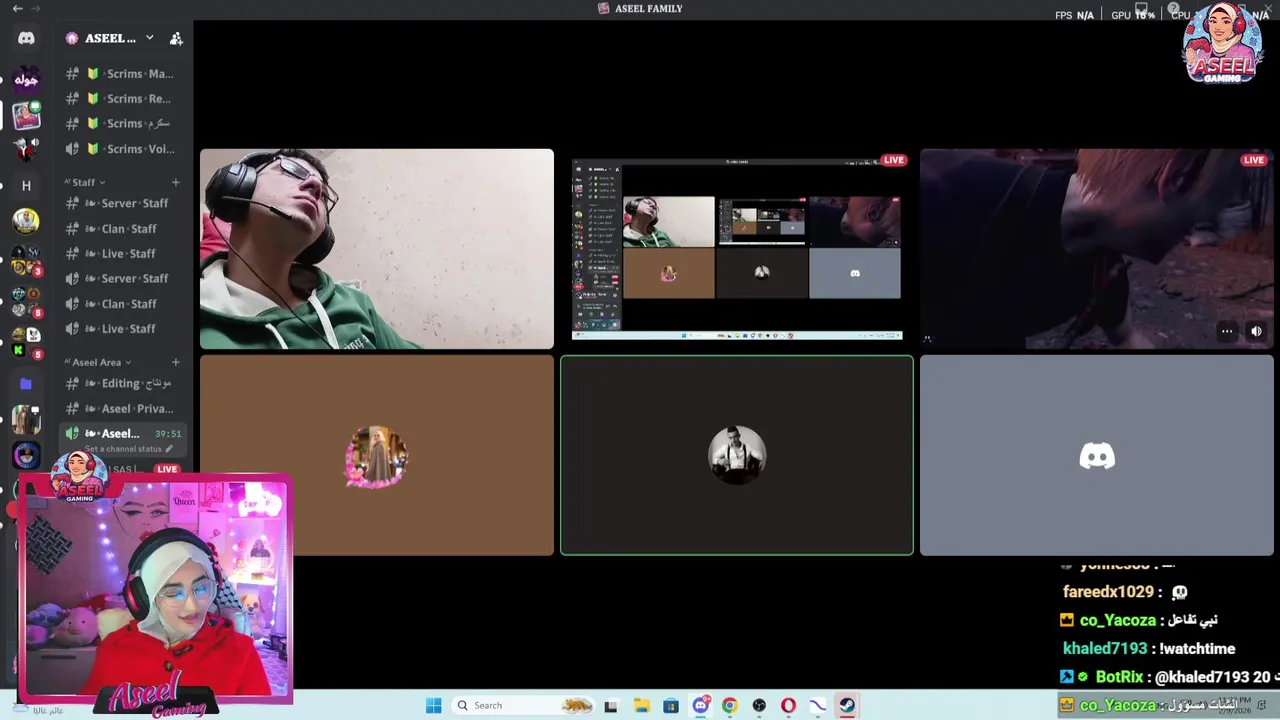Select the gray default Discord avatar tile

point(1097,455)
